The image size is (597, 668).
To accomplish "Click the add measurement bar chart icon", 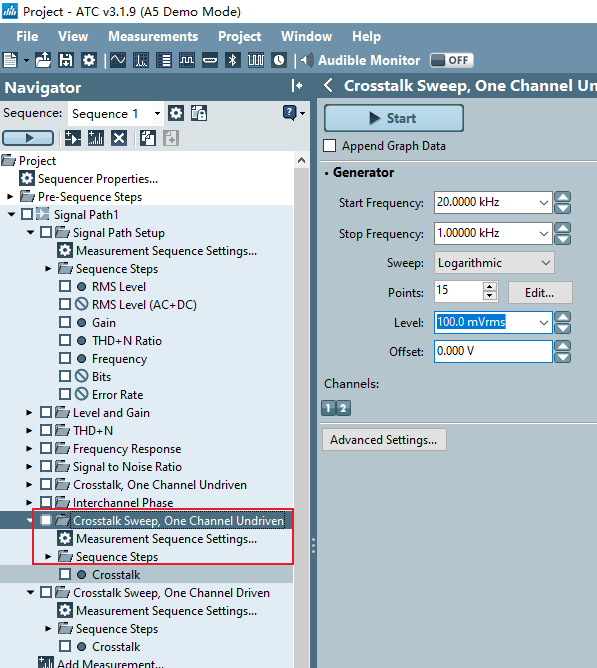I will [x=96, y=138].
